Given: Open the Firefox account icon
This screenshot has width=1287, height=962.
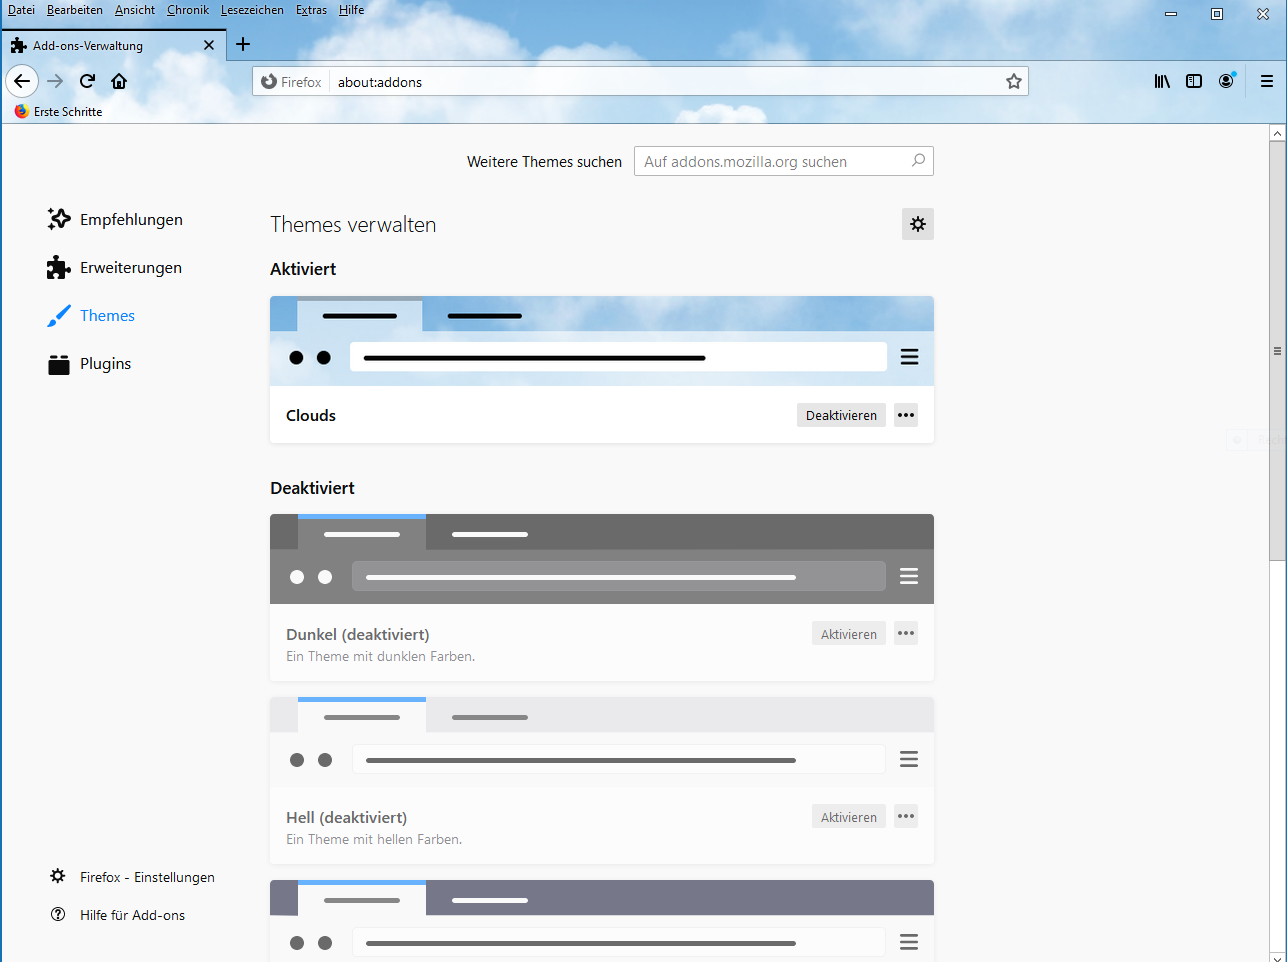Looking at the screenshot, I should click(1226, 82).
